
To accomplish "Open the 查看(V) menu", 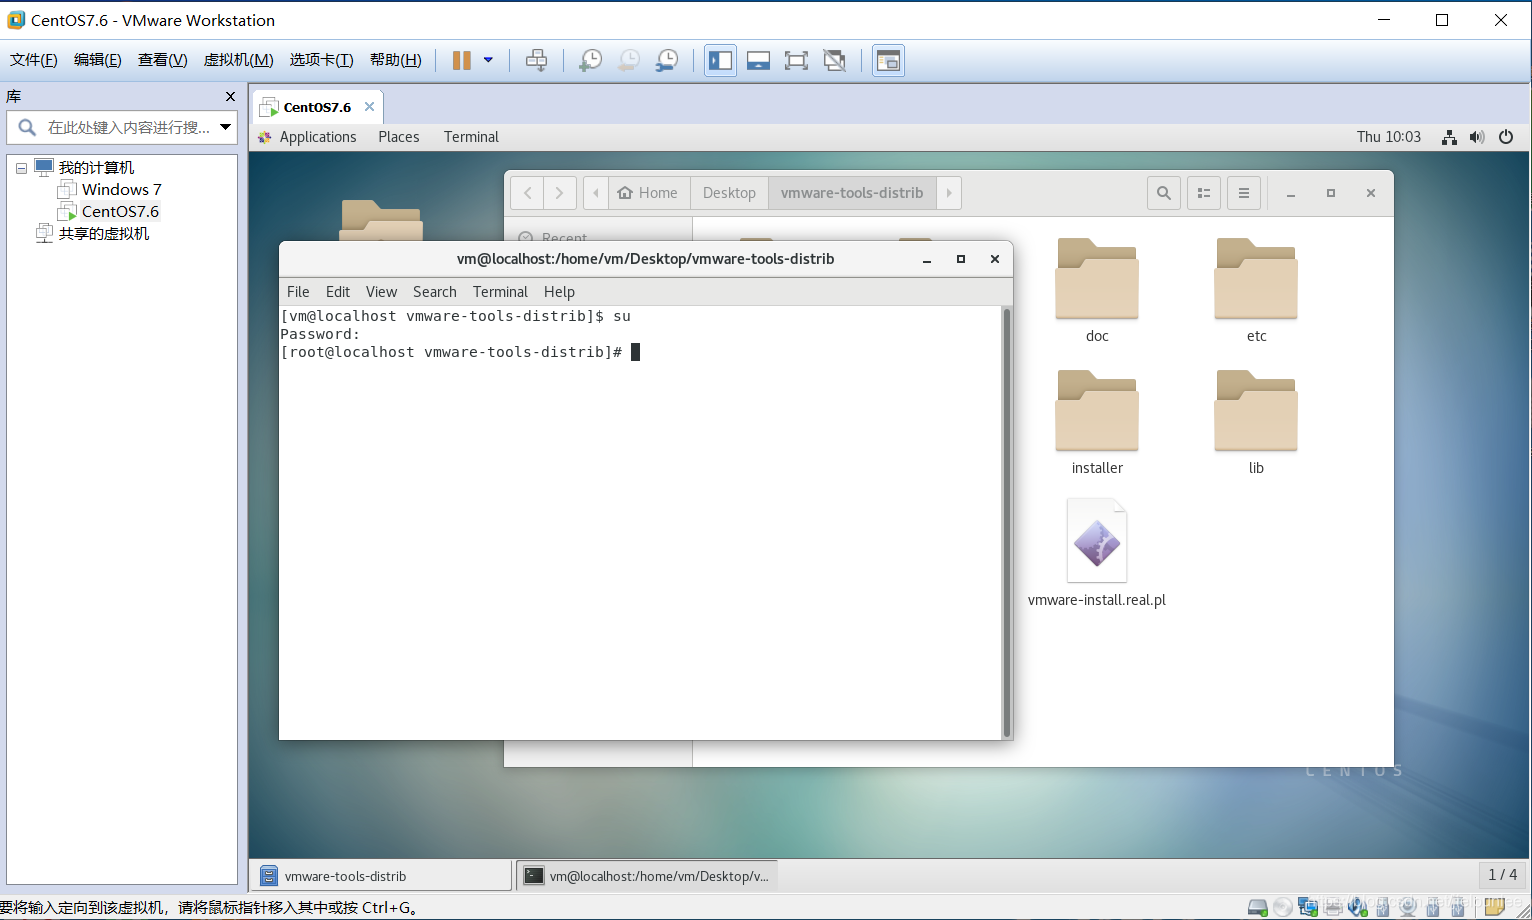I will pyautogui.click(x=162, y=60).
